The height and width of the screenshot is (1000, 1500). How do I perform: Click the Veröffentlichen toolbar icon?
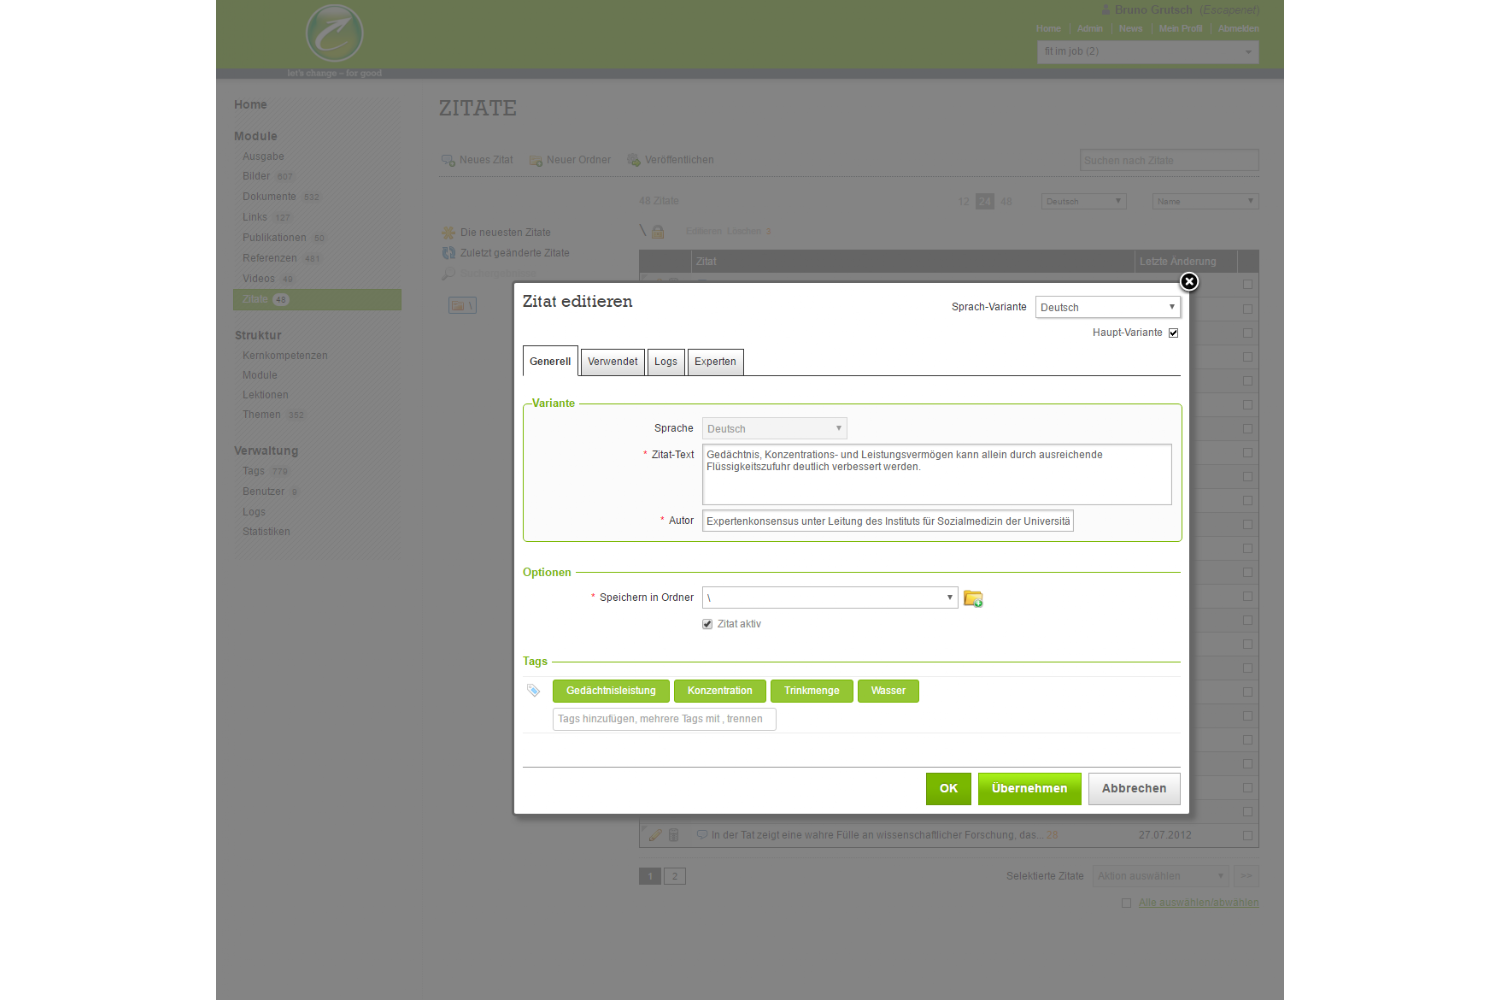pyautogui.click(x=633, y=160)
